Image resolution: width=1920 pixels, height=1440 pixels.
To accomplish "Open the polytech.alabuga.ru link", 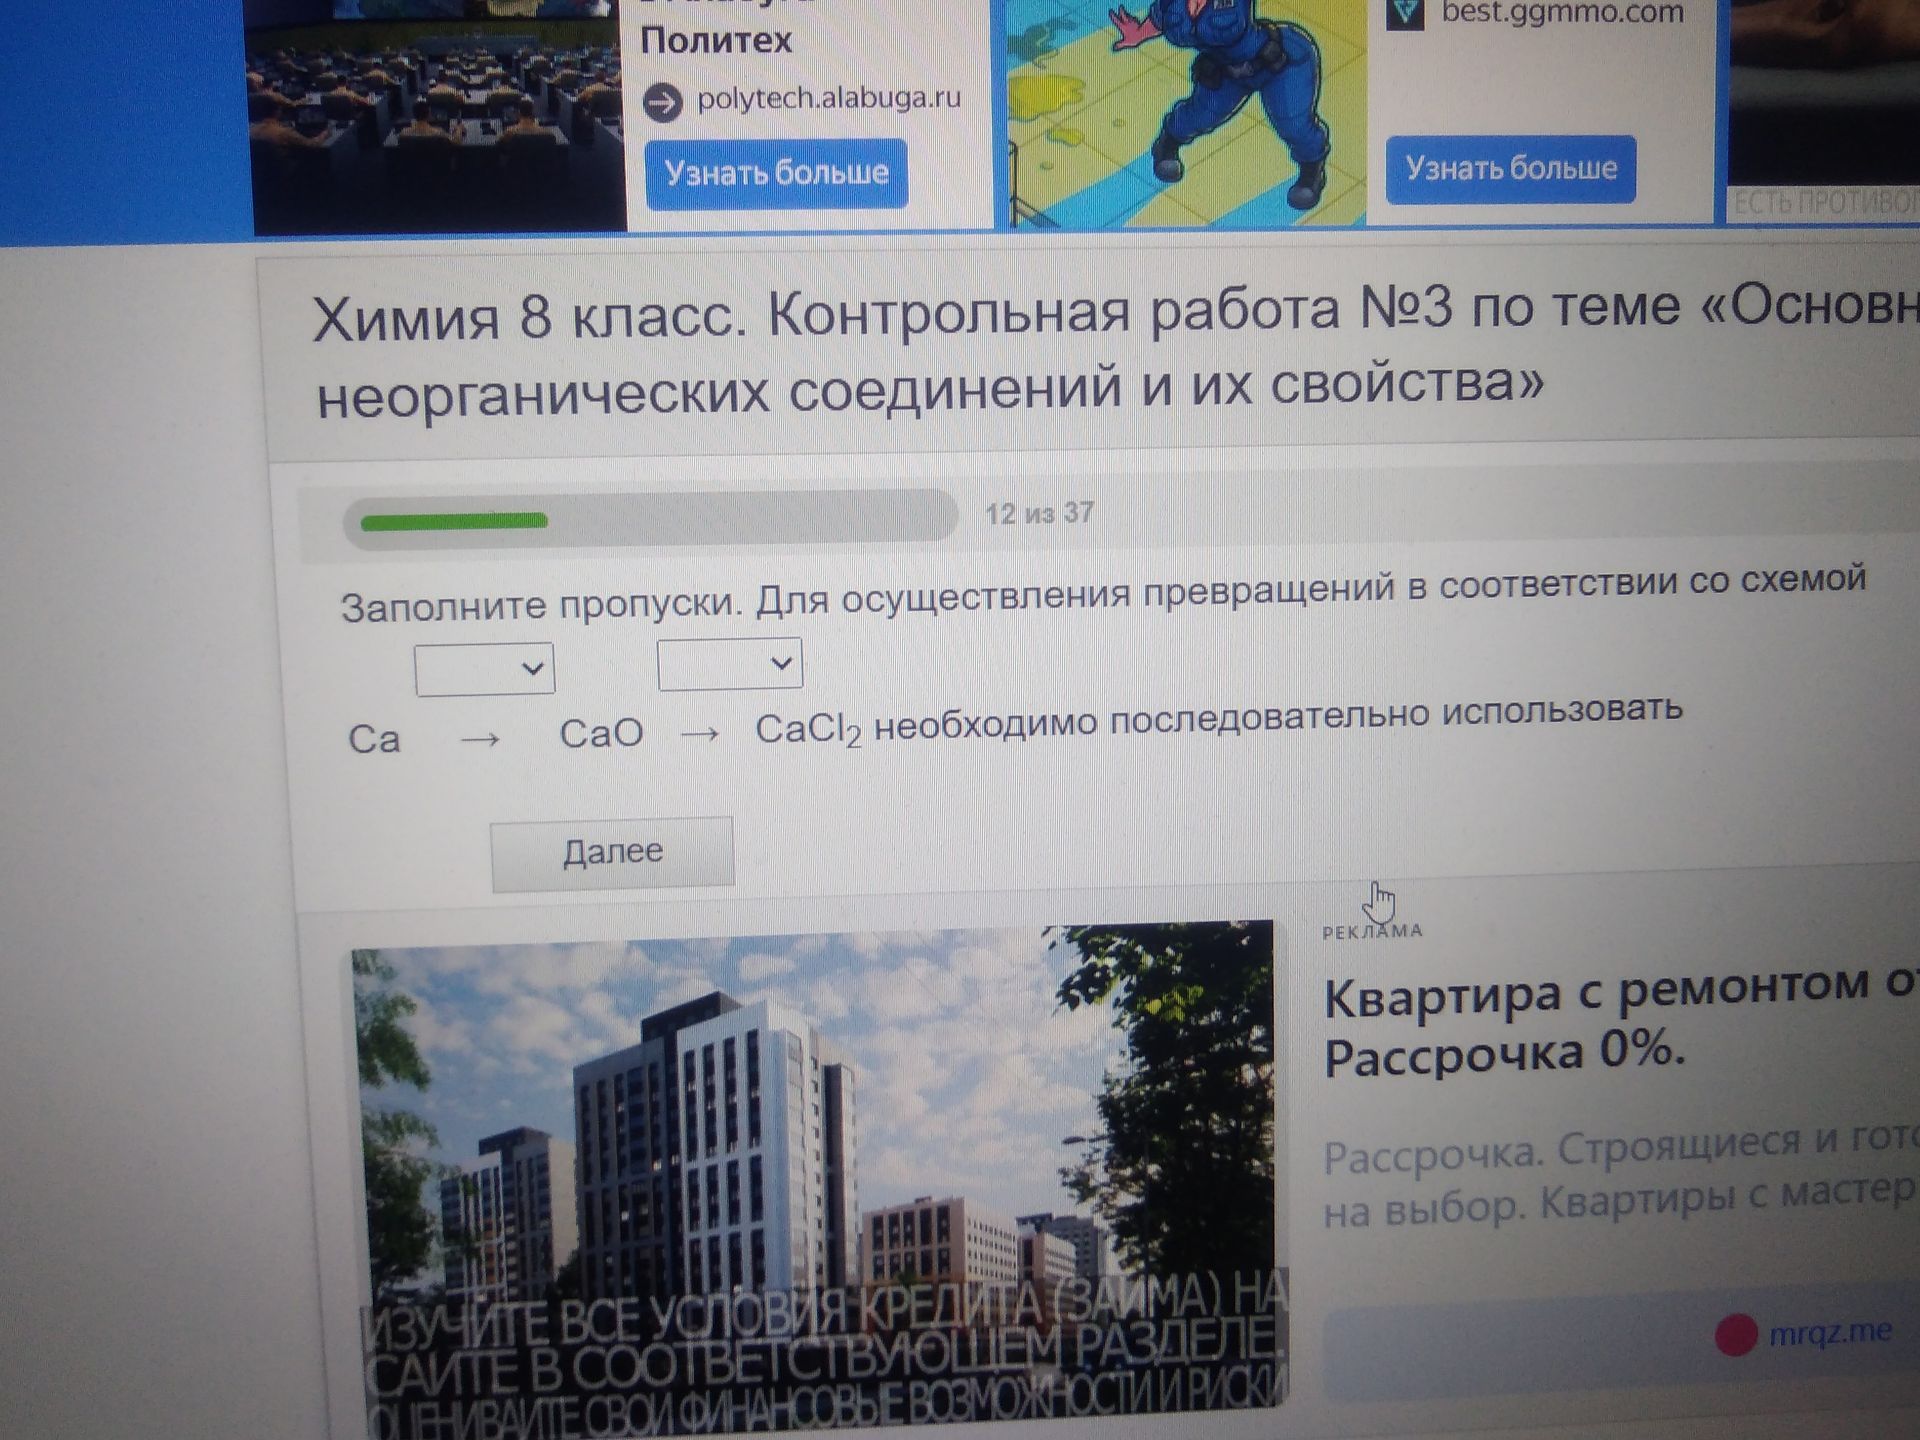I will click(829, 98).
